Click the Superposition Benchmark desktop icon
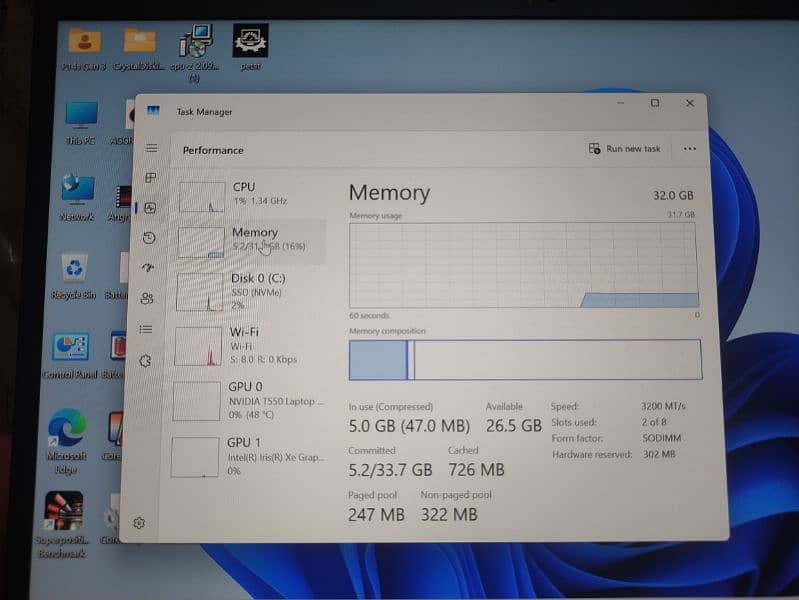The width and height of the screenshot is (799, 600). pos(63,525)
